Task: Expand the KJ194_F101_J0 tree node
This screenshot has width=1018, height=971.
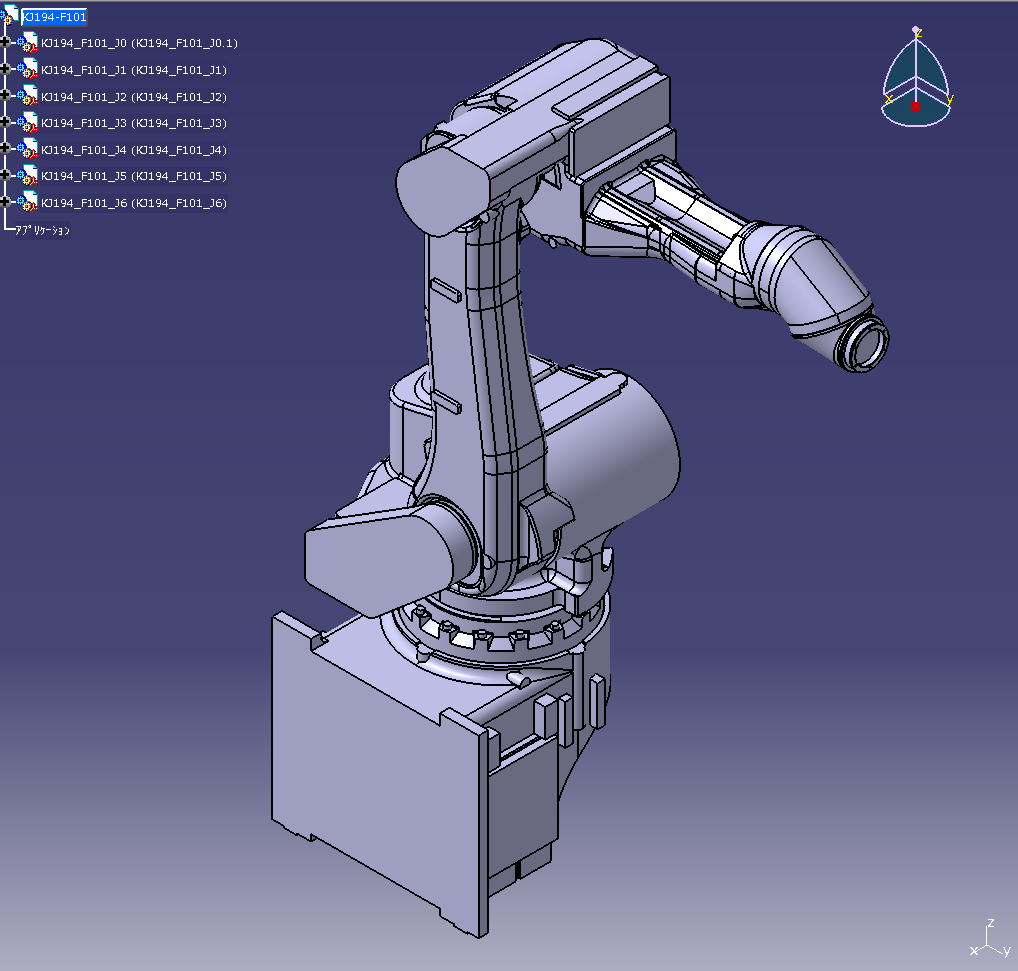Action: (5, 42)
